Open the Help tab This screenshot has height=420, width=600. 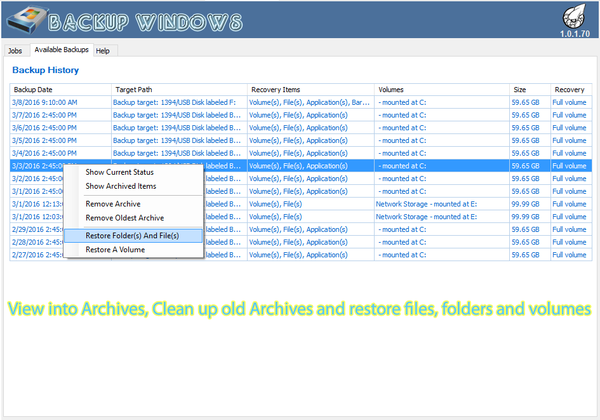(103, 50)
